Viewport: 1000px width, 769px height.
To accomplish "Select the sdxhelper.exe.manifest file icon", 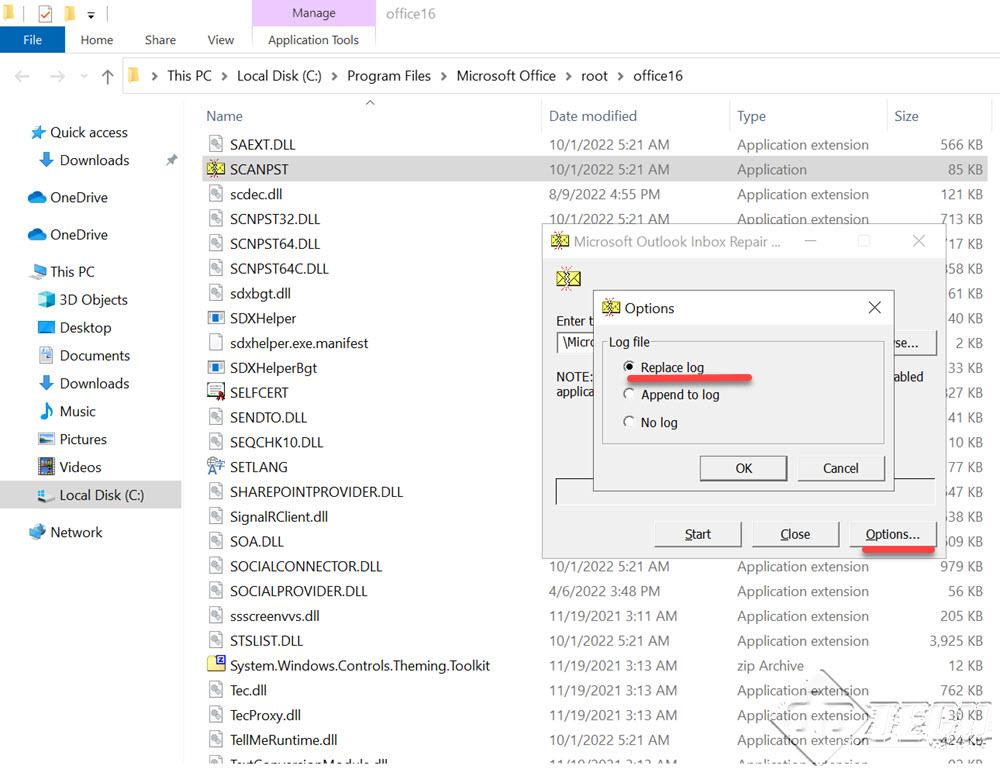I will point(216,342).
